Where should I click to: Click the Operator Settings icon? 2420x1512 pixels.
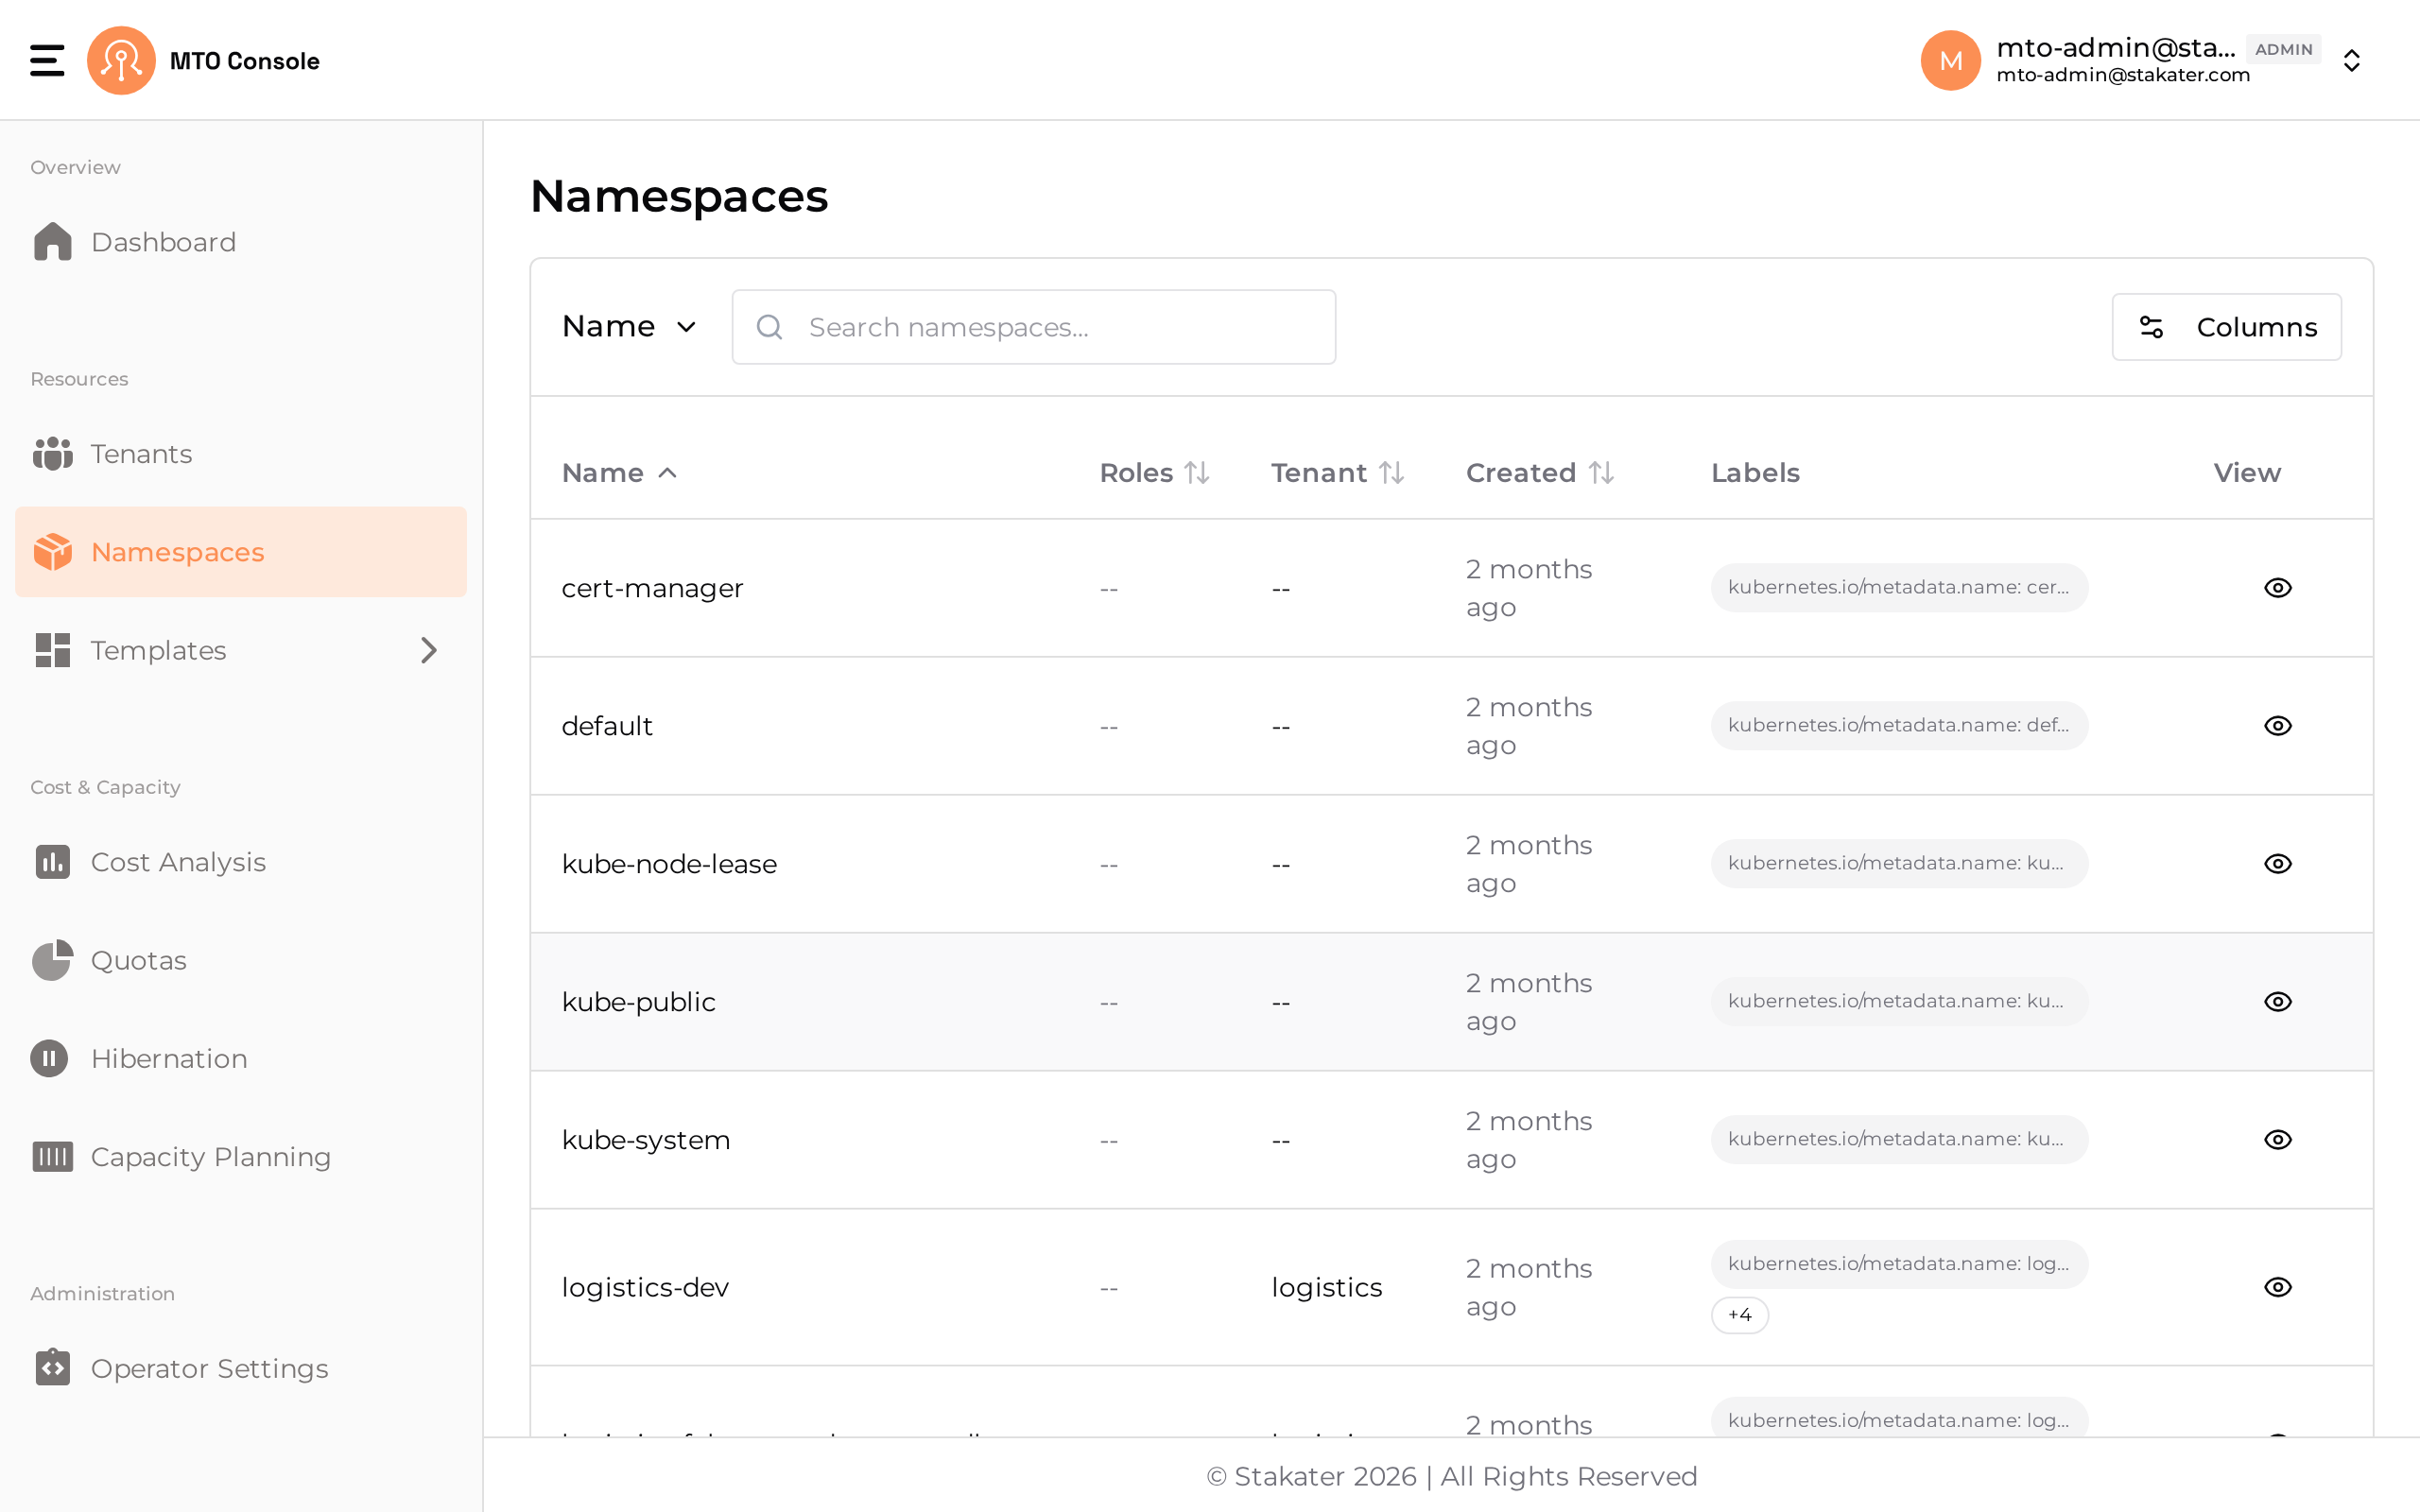(x=52, y=1367)
